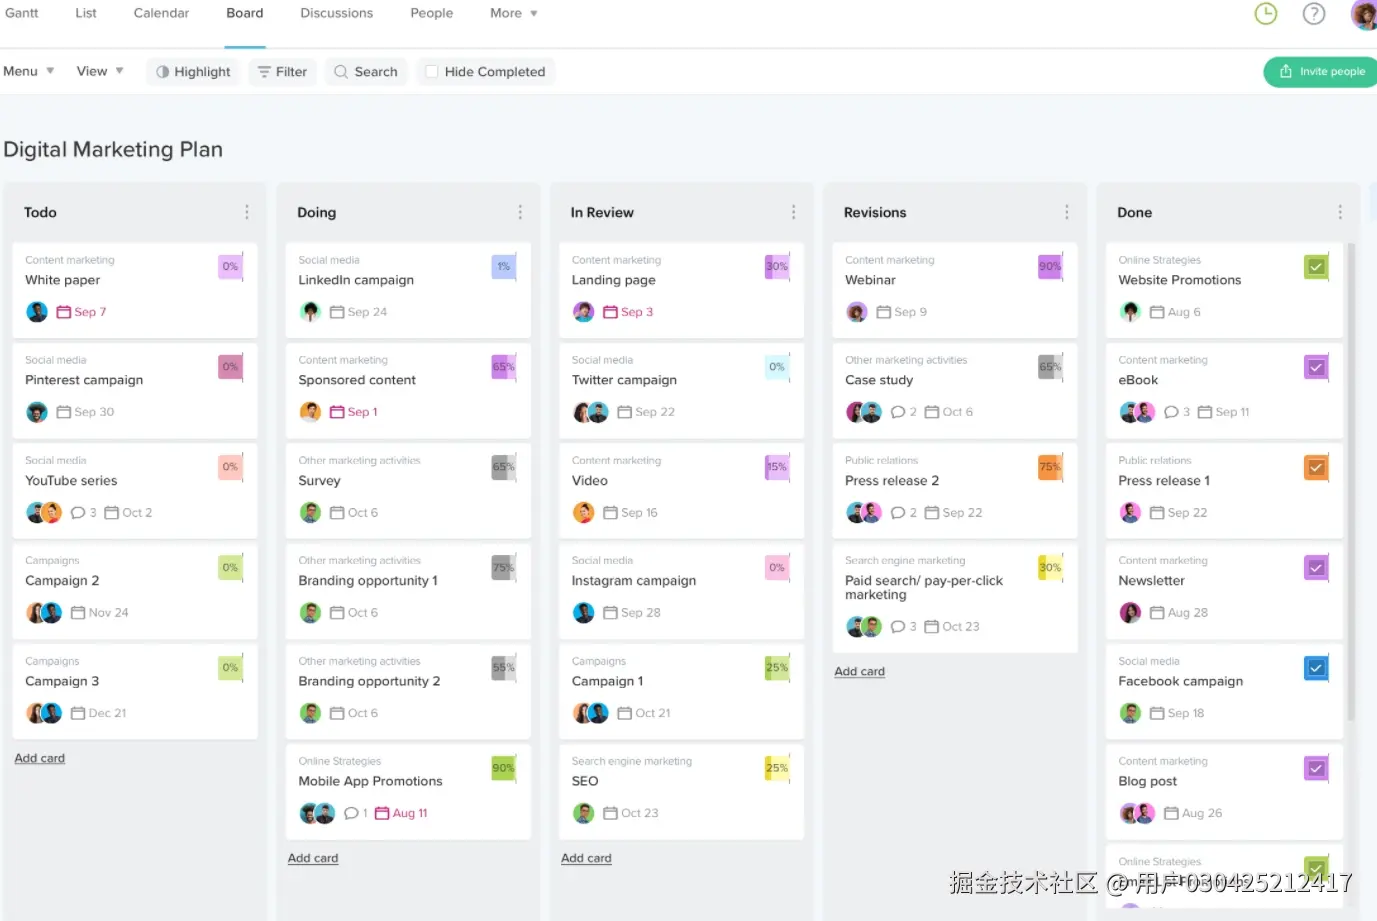Viewport: 1377px width, 921px height.
Task: Open In Review column options menu
Action: pos(794,212)
